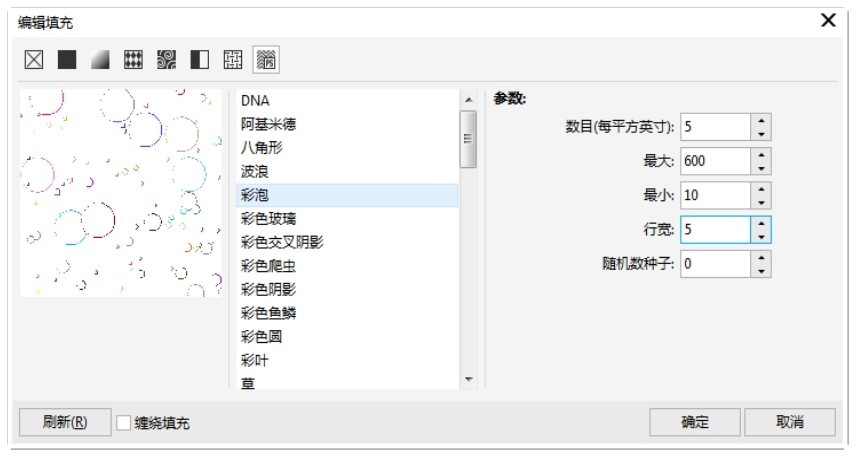The height and width of the screenshot is (456, 855).
Task: Enable the 缠绕填充 checkbox
Action: coord(124,423)
